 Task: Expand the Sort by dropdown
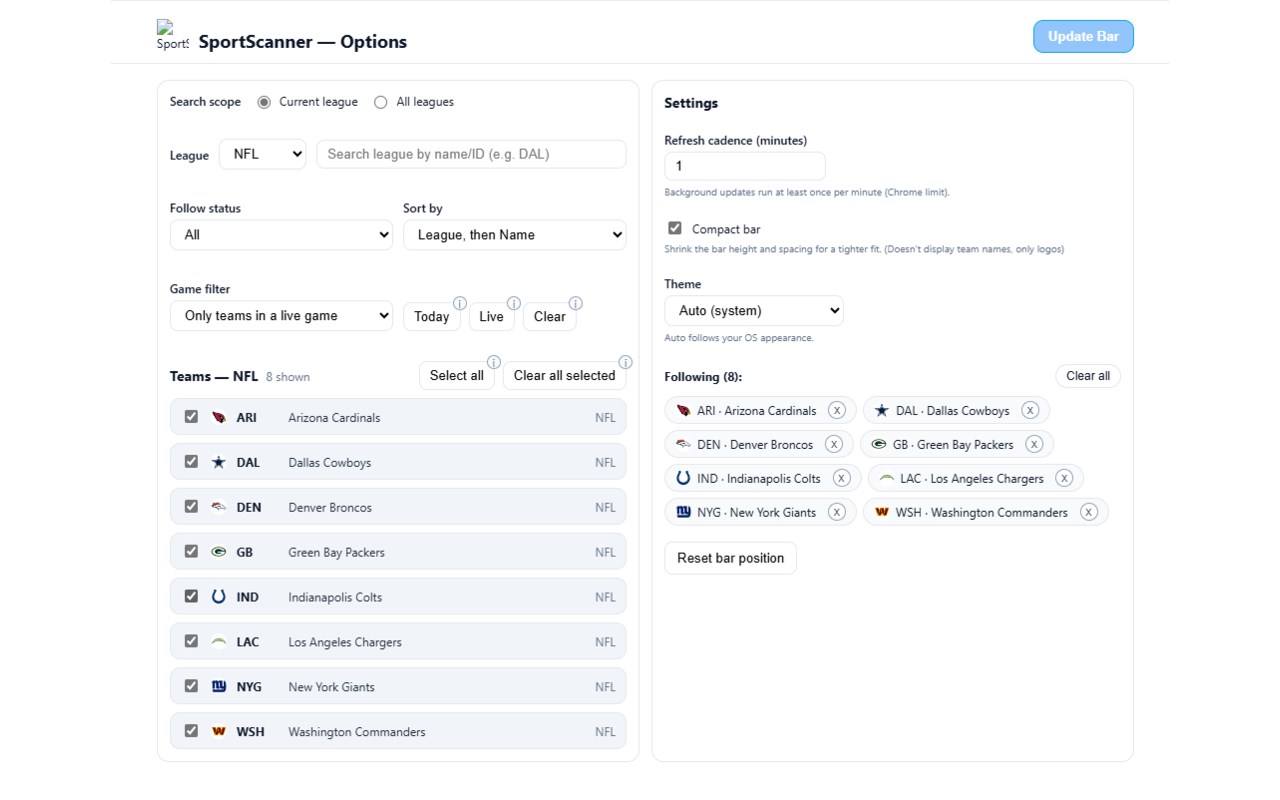tap(514, 235)
